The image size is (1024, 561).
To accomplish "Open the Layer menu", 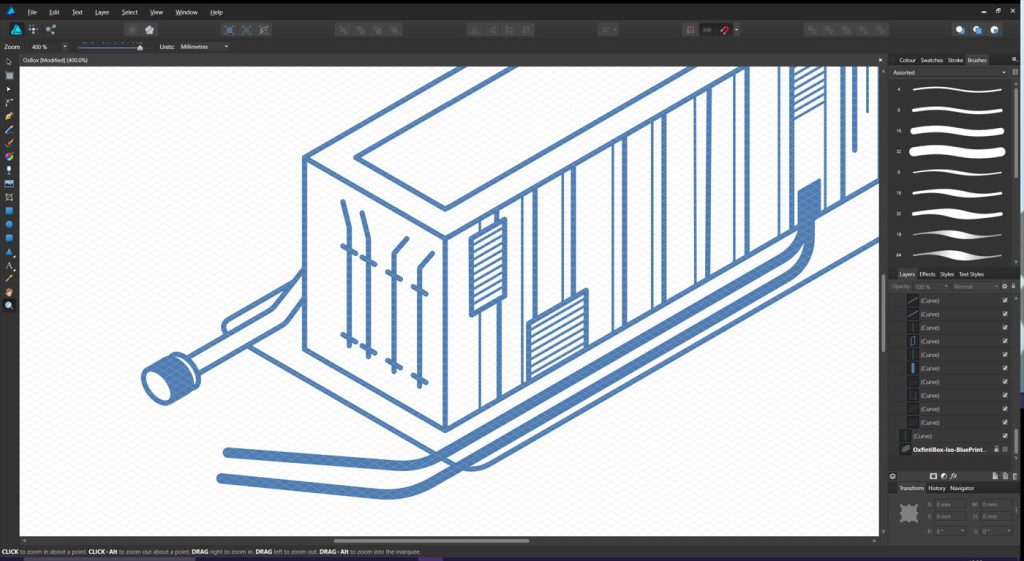I will [102, 12].
